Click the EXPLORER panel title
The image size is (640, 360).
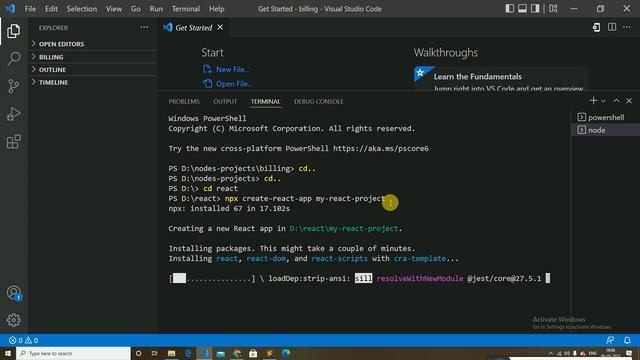point(53,28)
